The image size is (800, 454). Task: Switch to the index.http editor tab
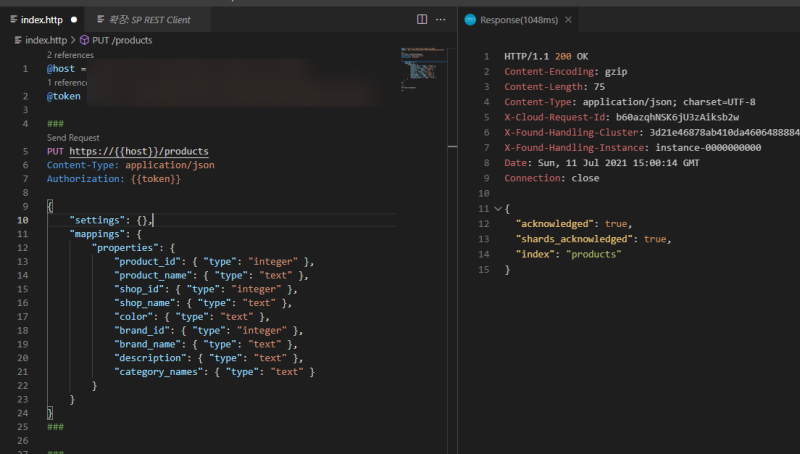43,19
